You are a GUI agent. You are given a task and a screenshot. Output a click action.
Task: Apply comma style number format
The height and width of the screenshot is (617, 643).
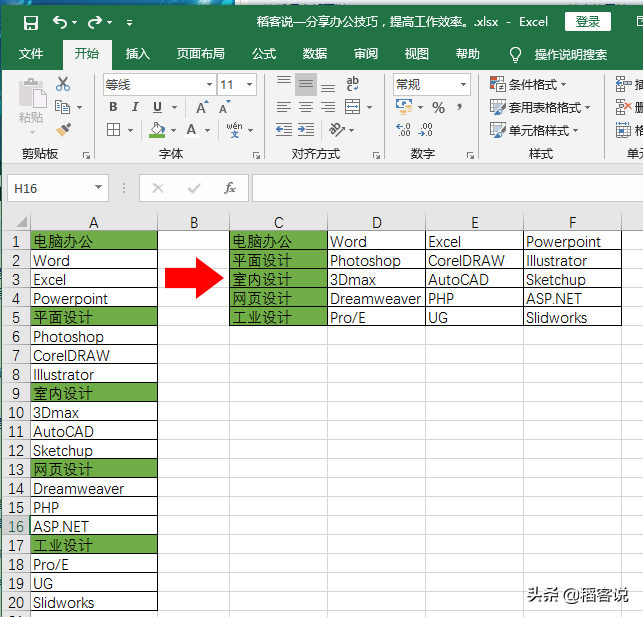coord(459,107)
